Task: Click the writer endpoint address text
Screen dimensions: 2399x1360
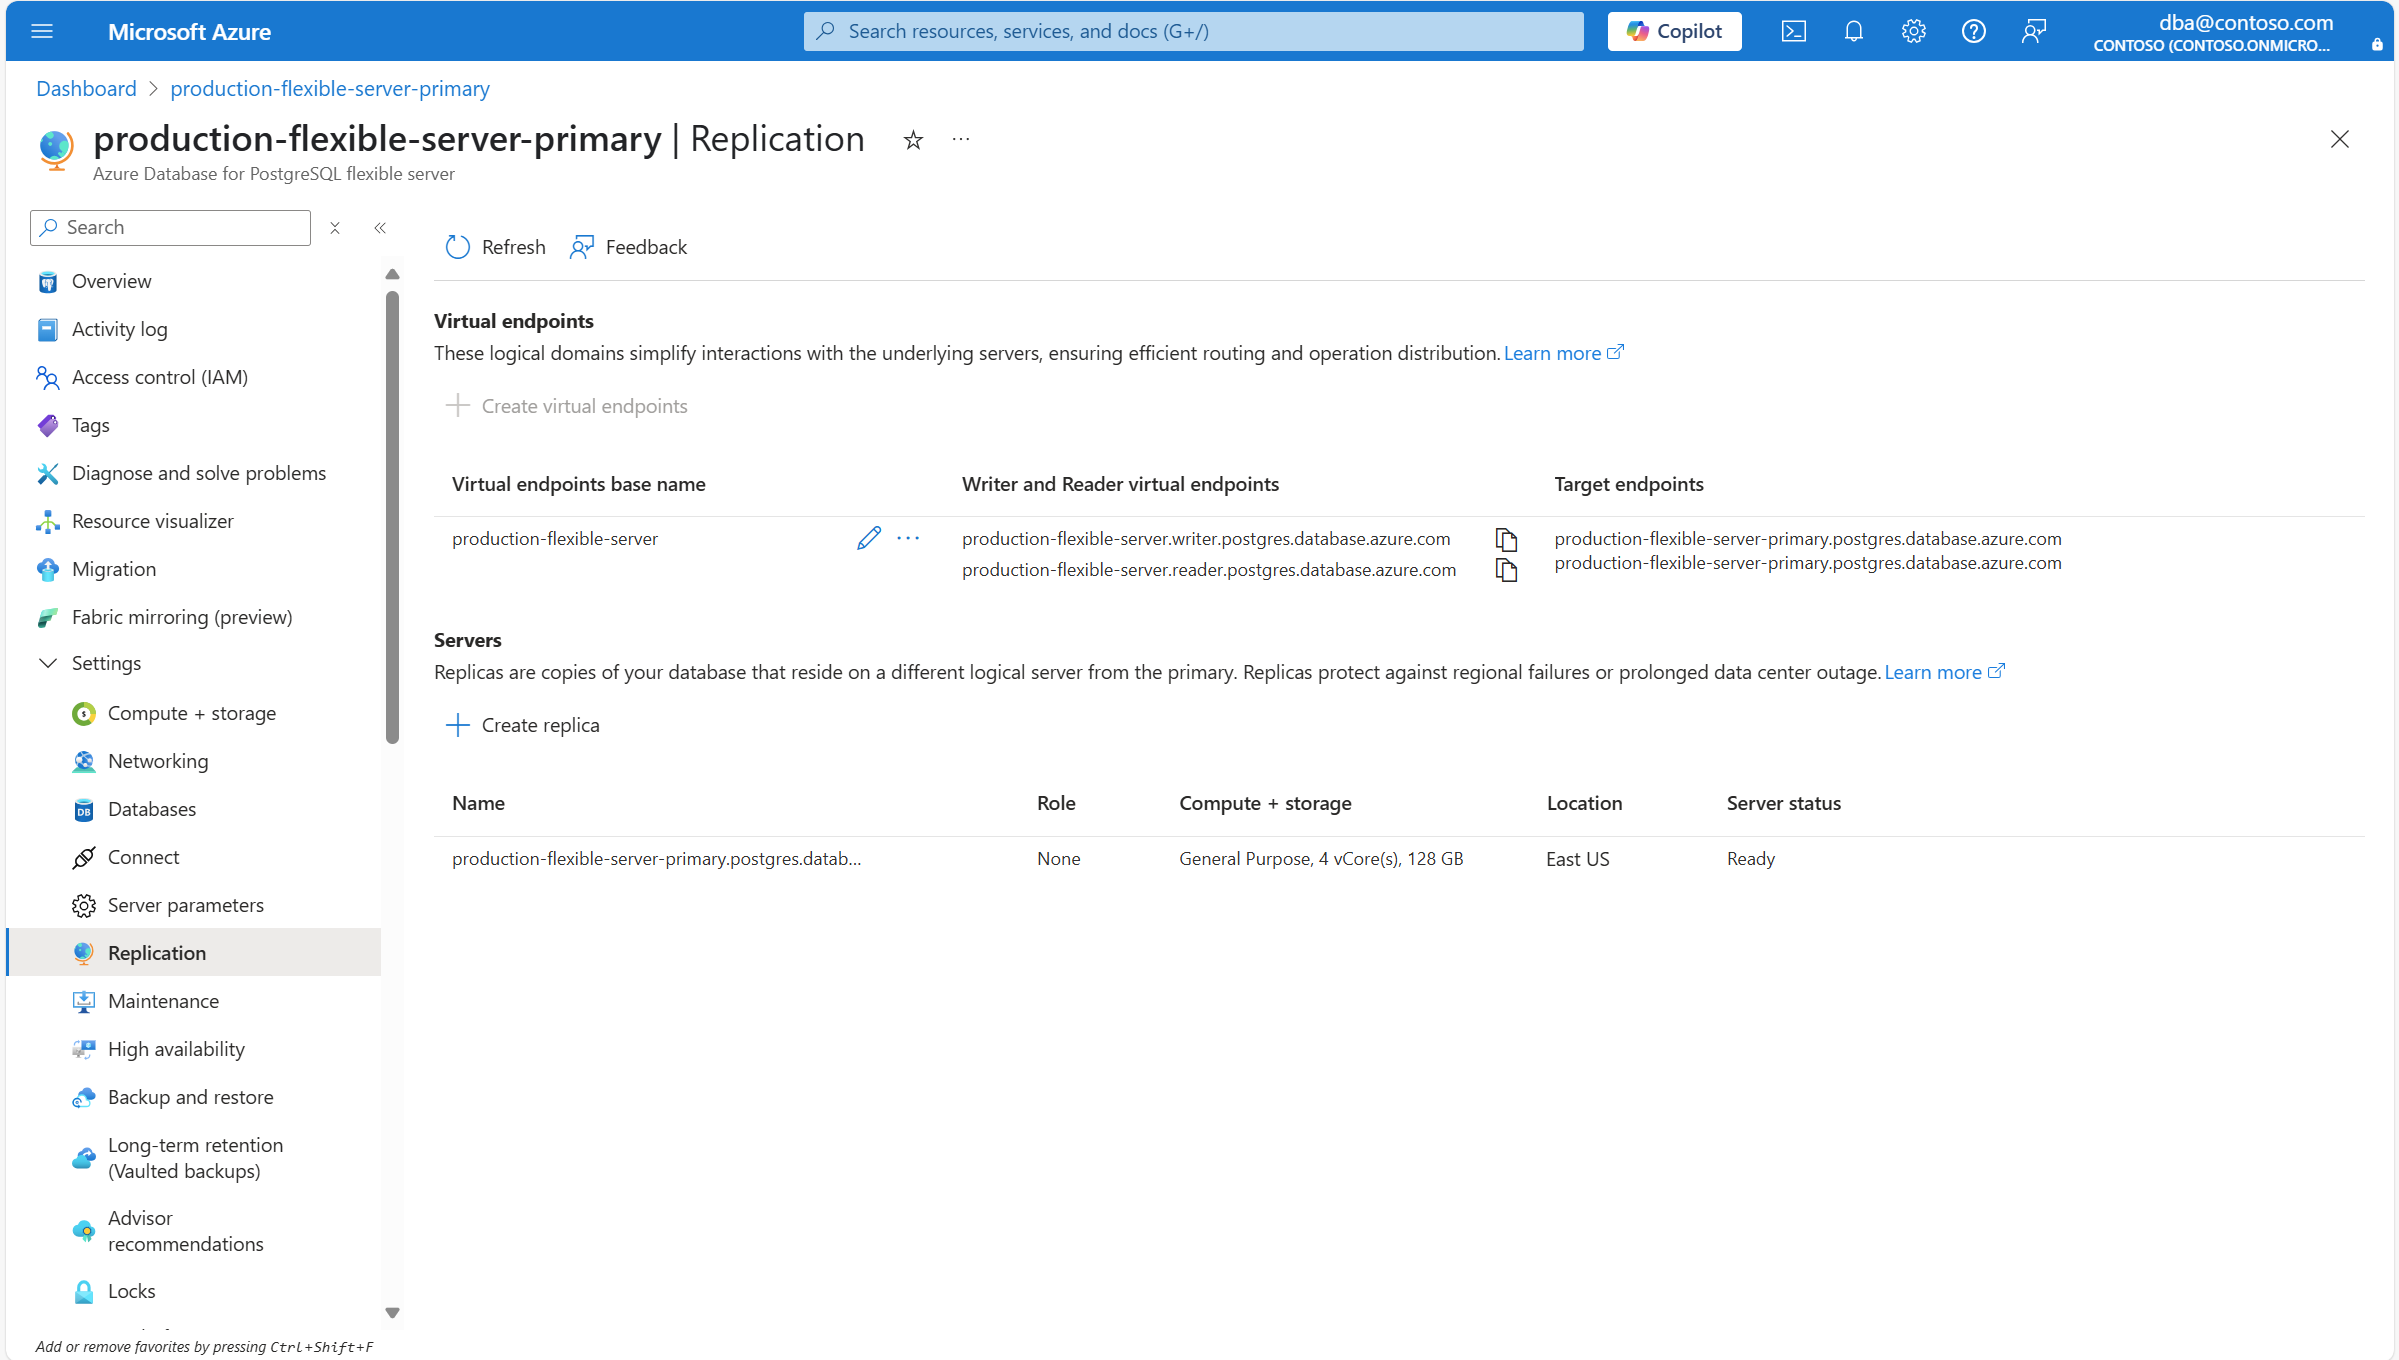Action: coord(1206,539)
